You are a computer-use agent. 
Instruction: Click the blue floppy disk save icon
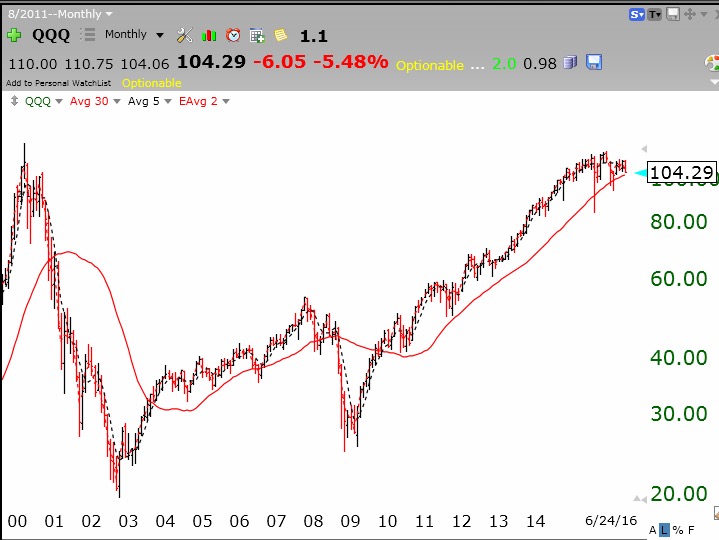tap(594, 62)
